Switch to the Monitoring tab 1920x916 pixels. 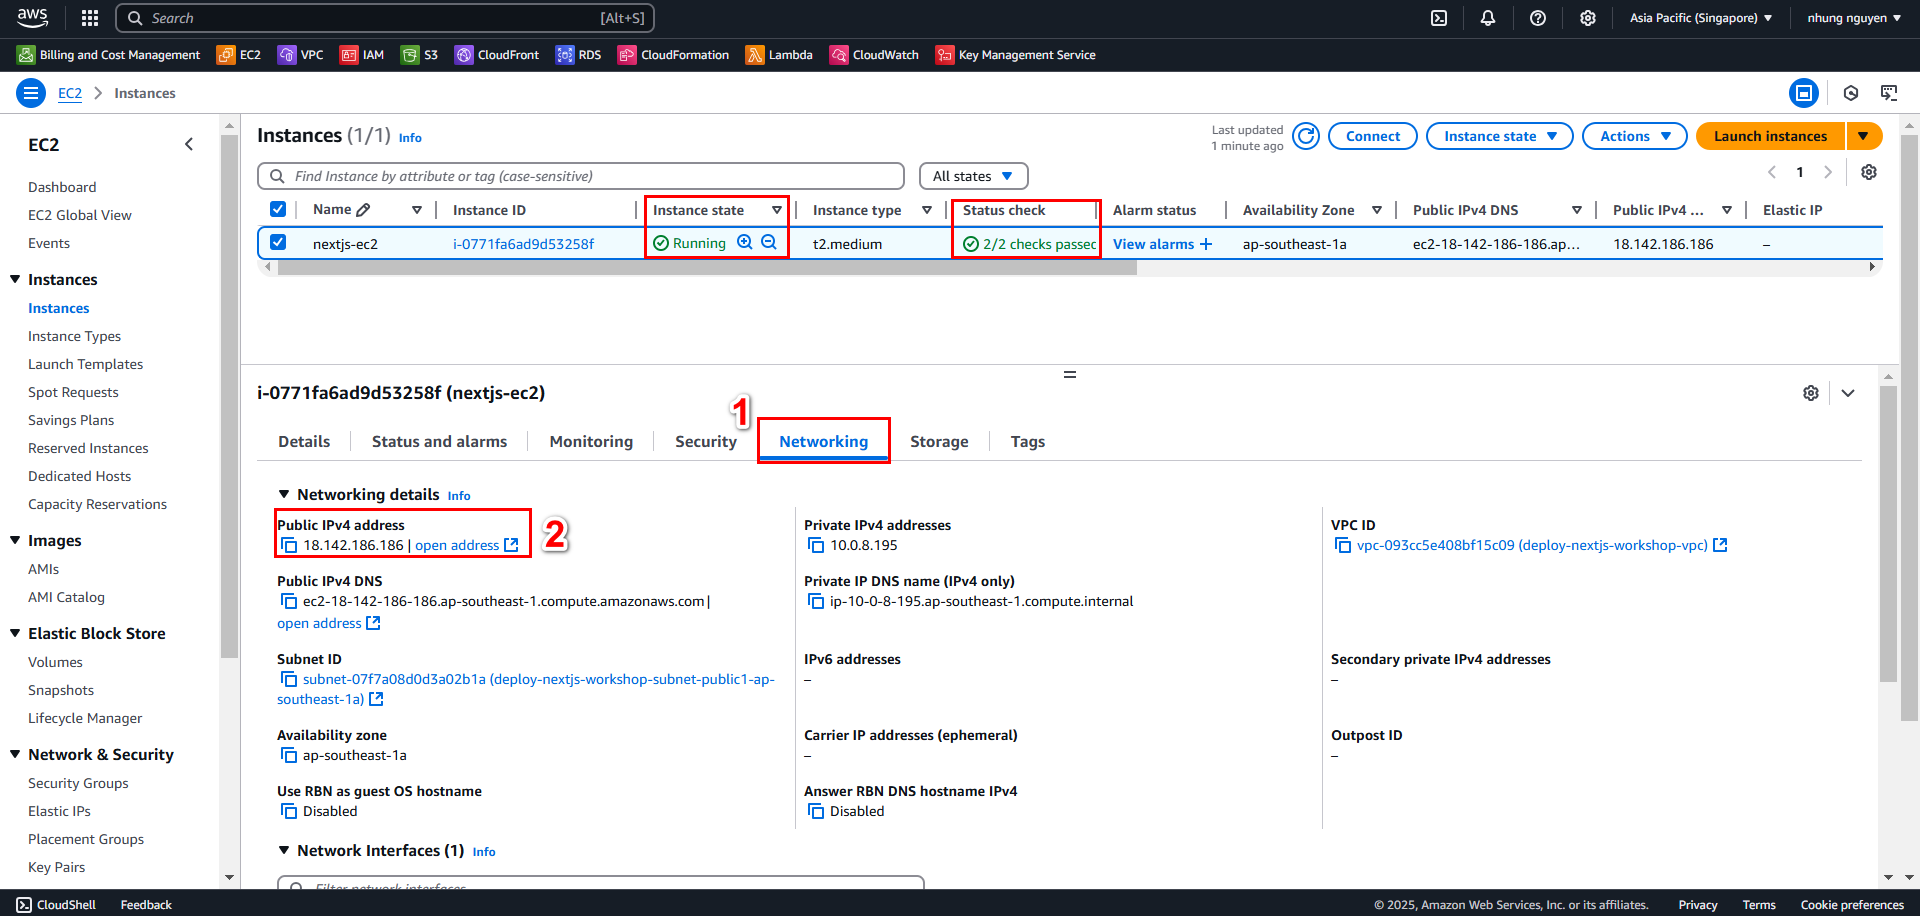click(591, 441)
